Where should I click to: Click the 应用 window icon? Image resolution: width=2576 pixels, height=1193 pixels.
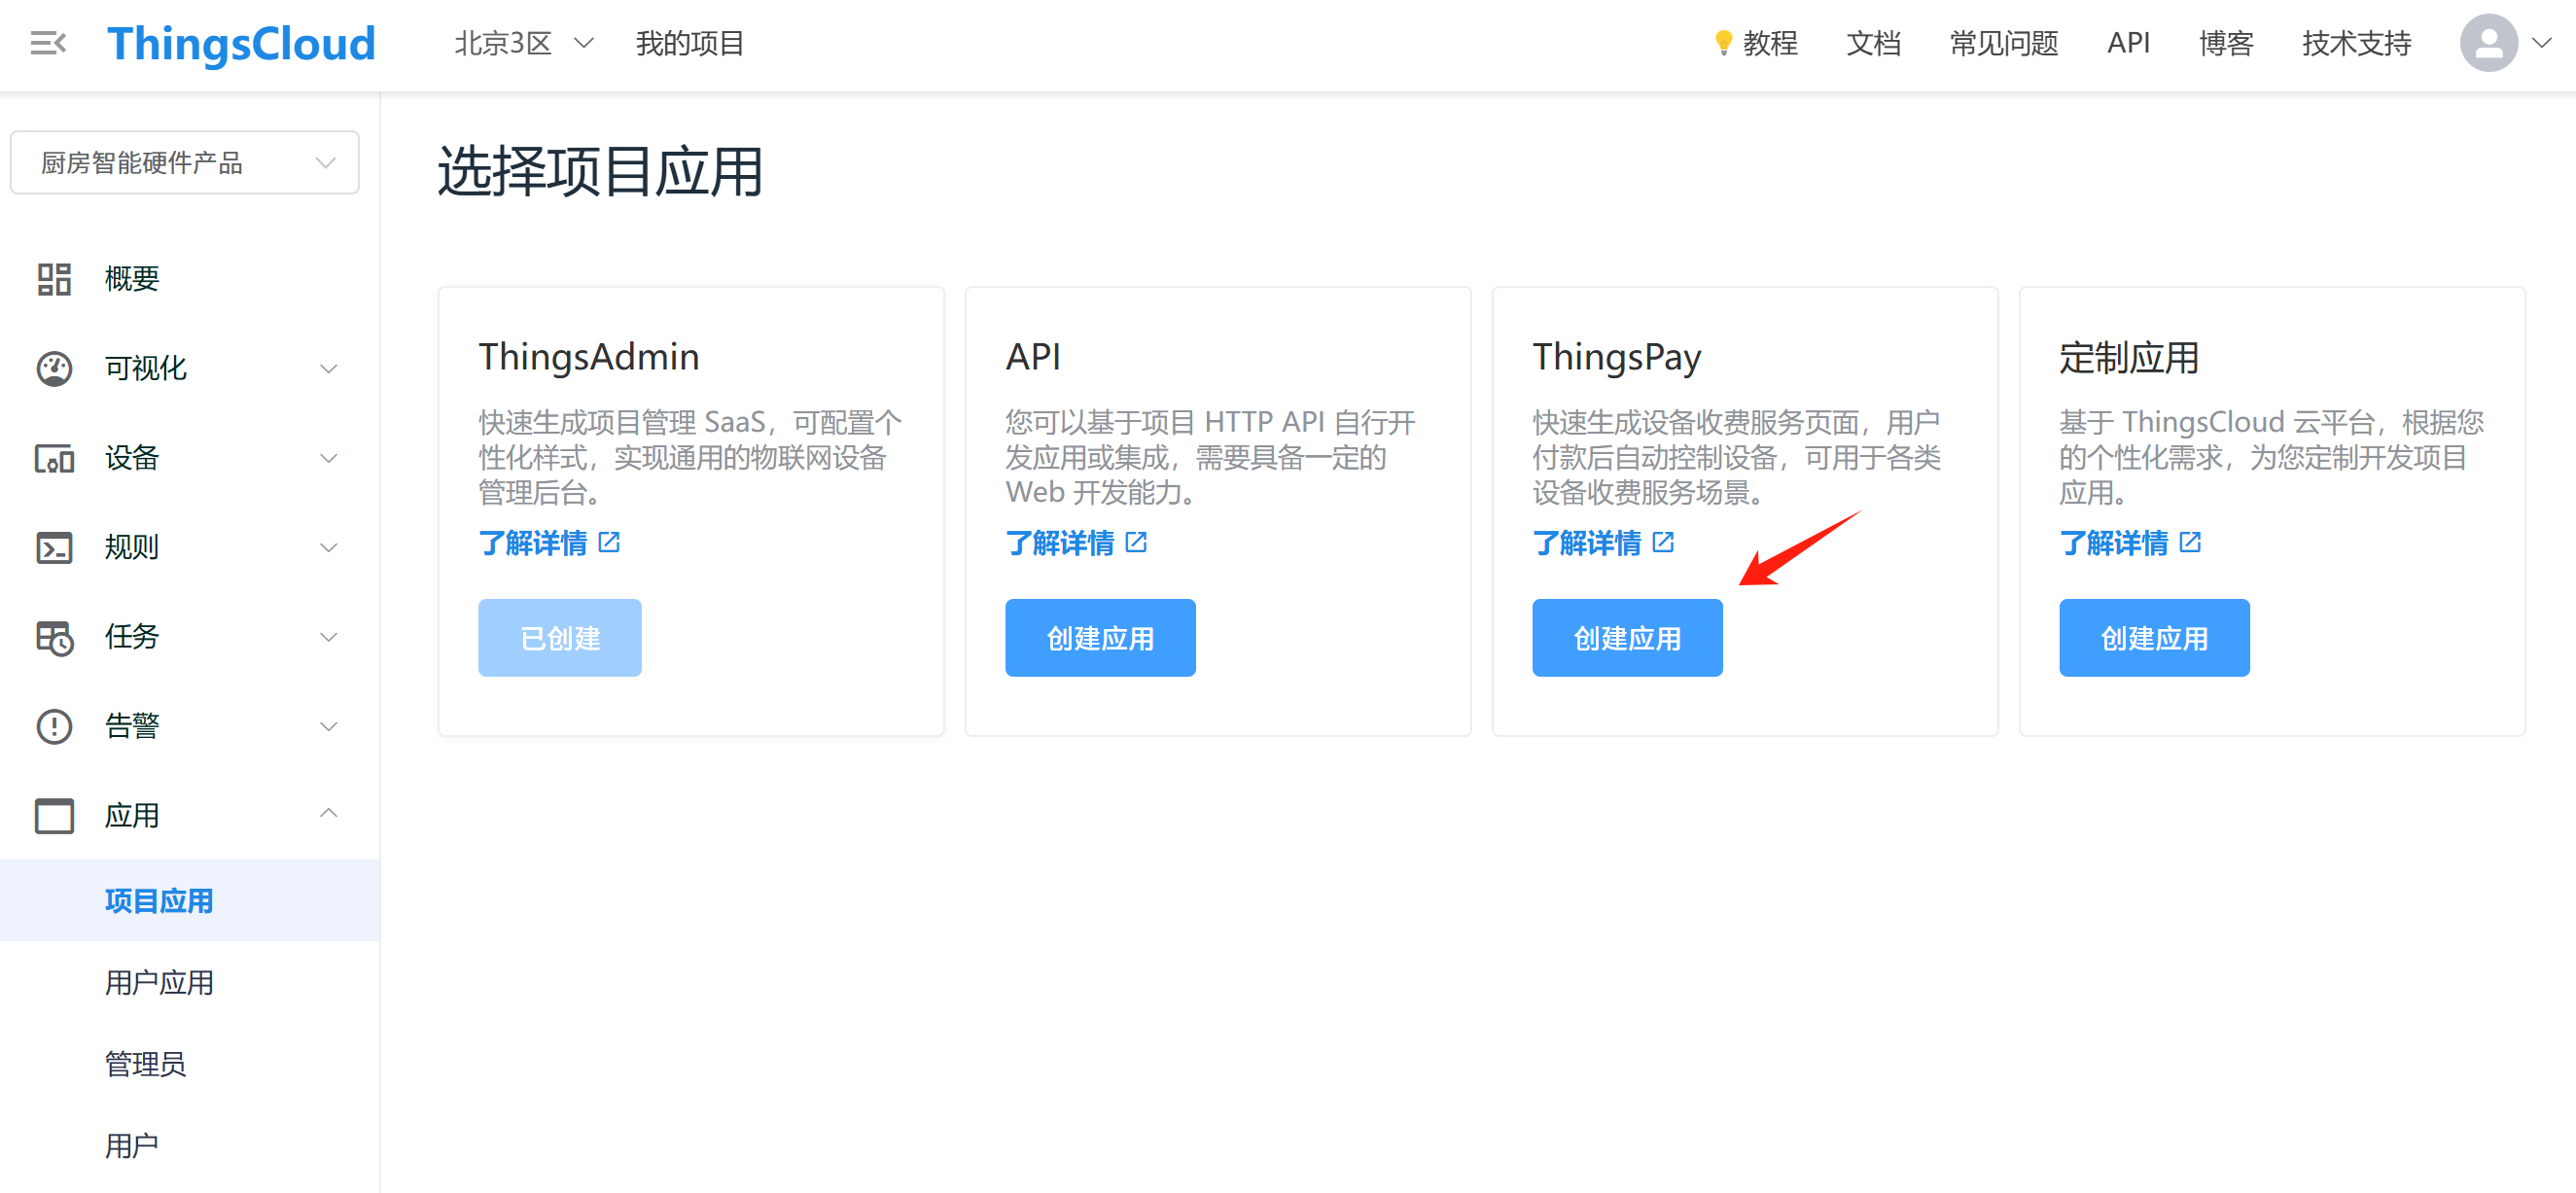point(54,816)
